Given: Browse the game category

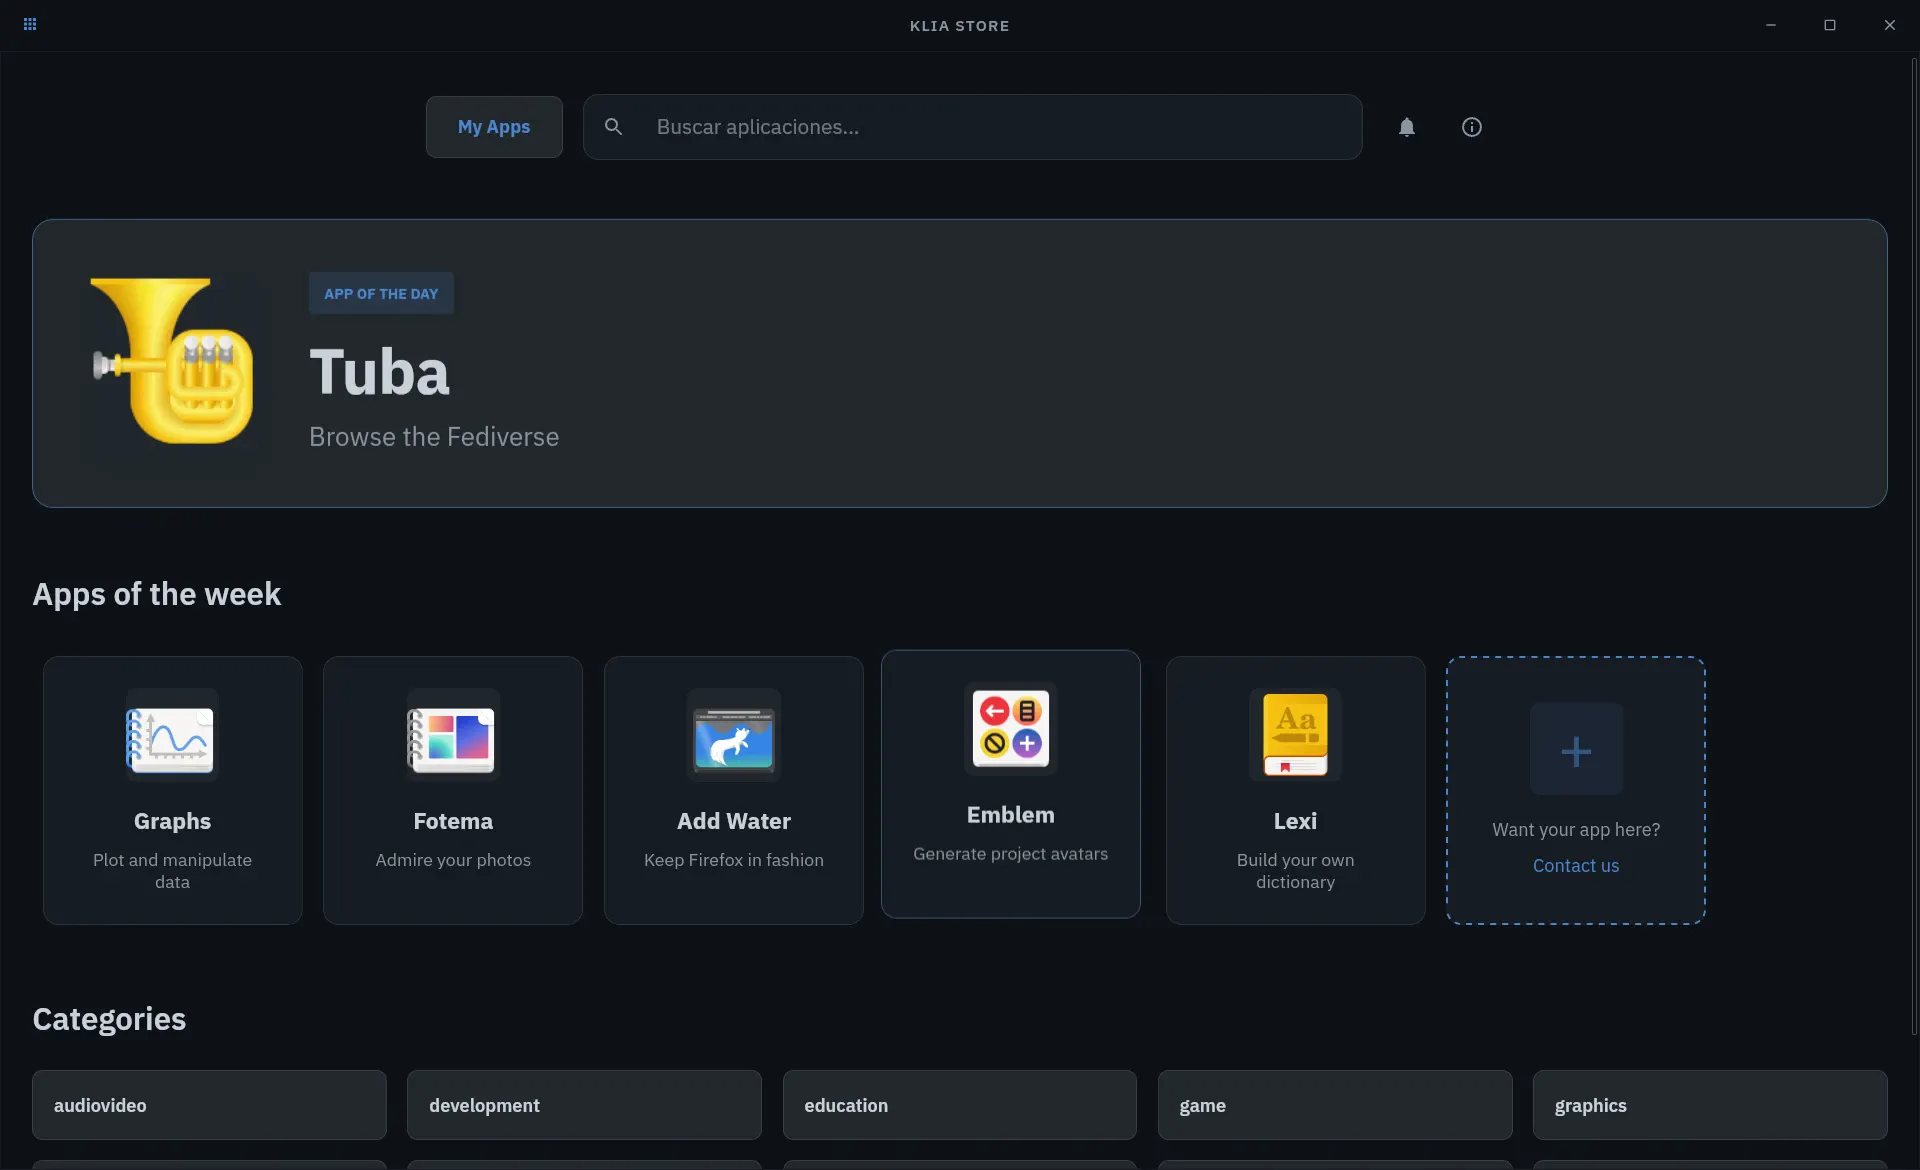Looking at the screenshot, I should (x=1335, y=1105).
